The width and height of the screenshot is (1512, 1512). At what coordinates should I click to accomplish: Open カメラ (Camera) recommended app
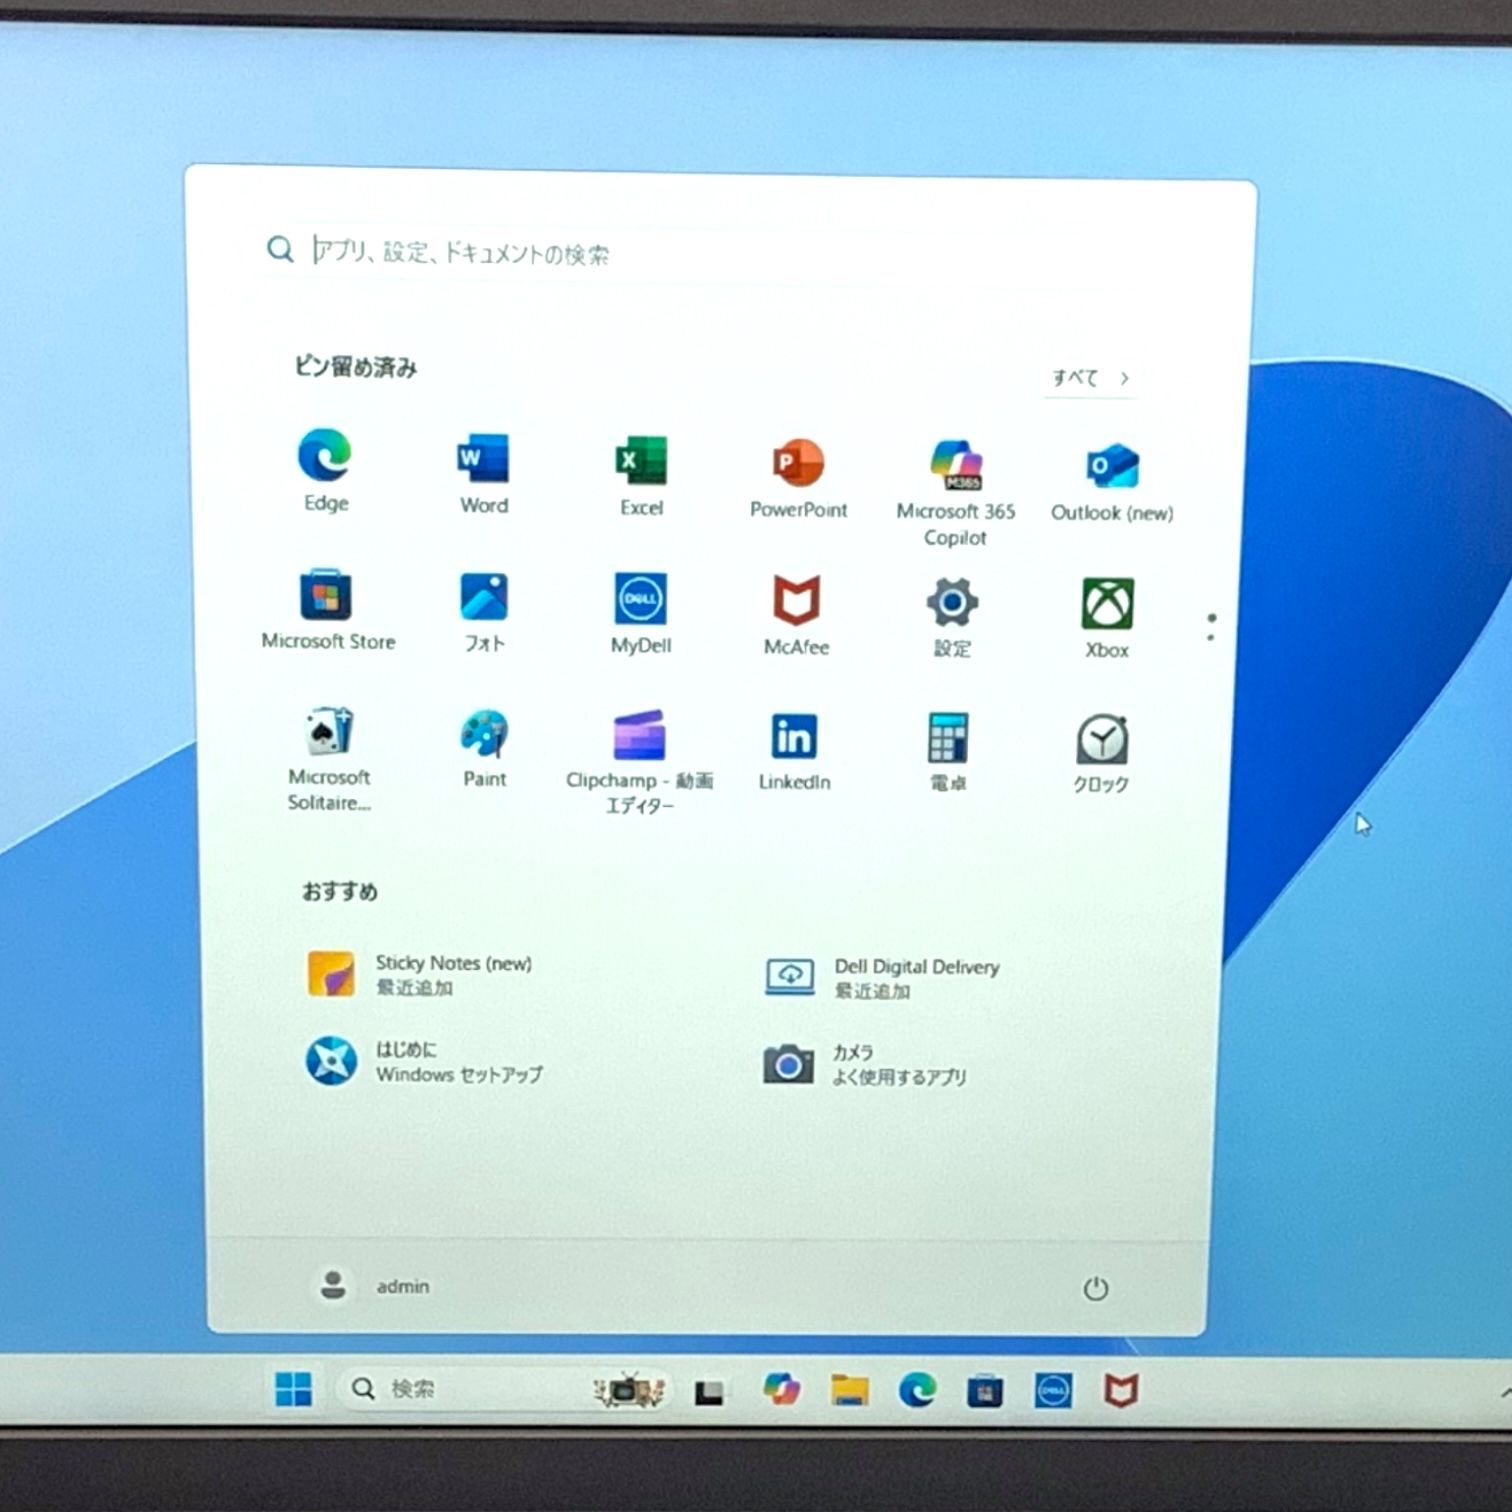[865, 1064]
